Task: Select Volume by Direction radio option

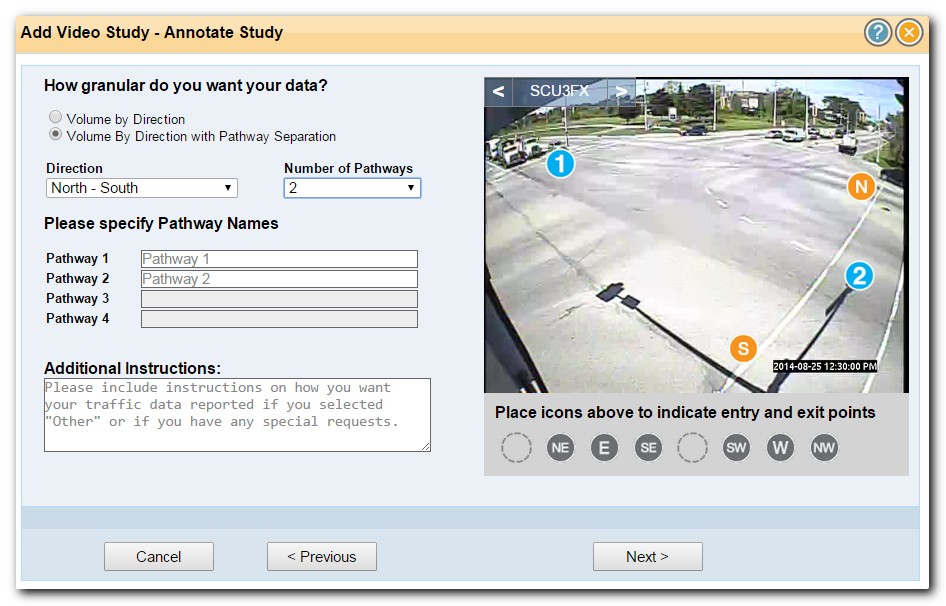Action: click(56, 118)
